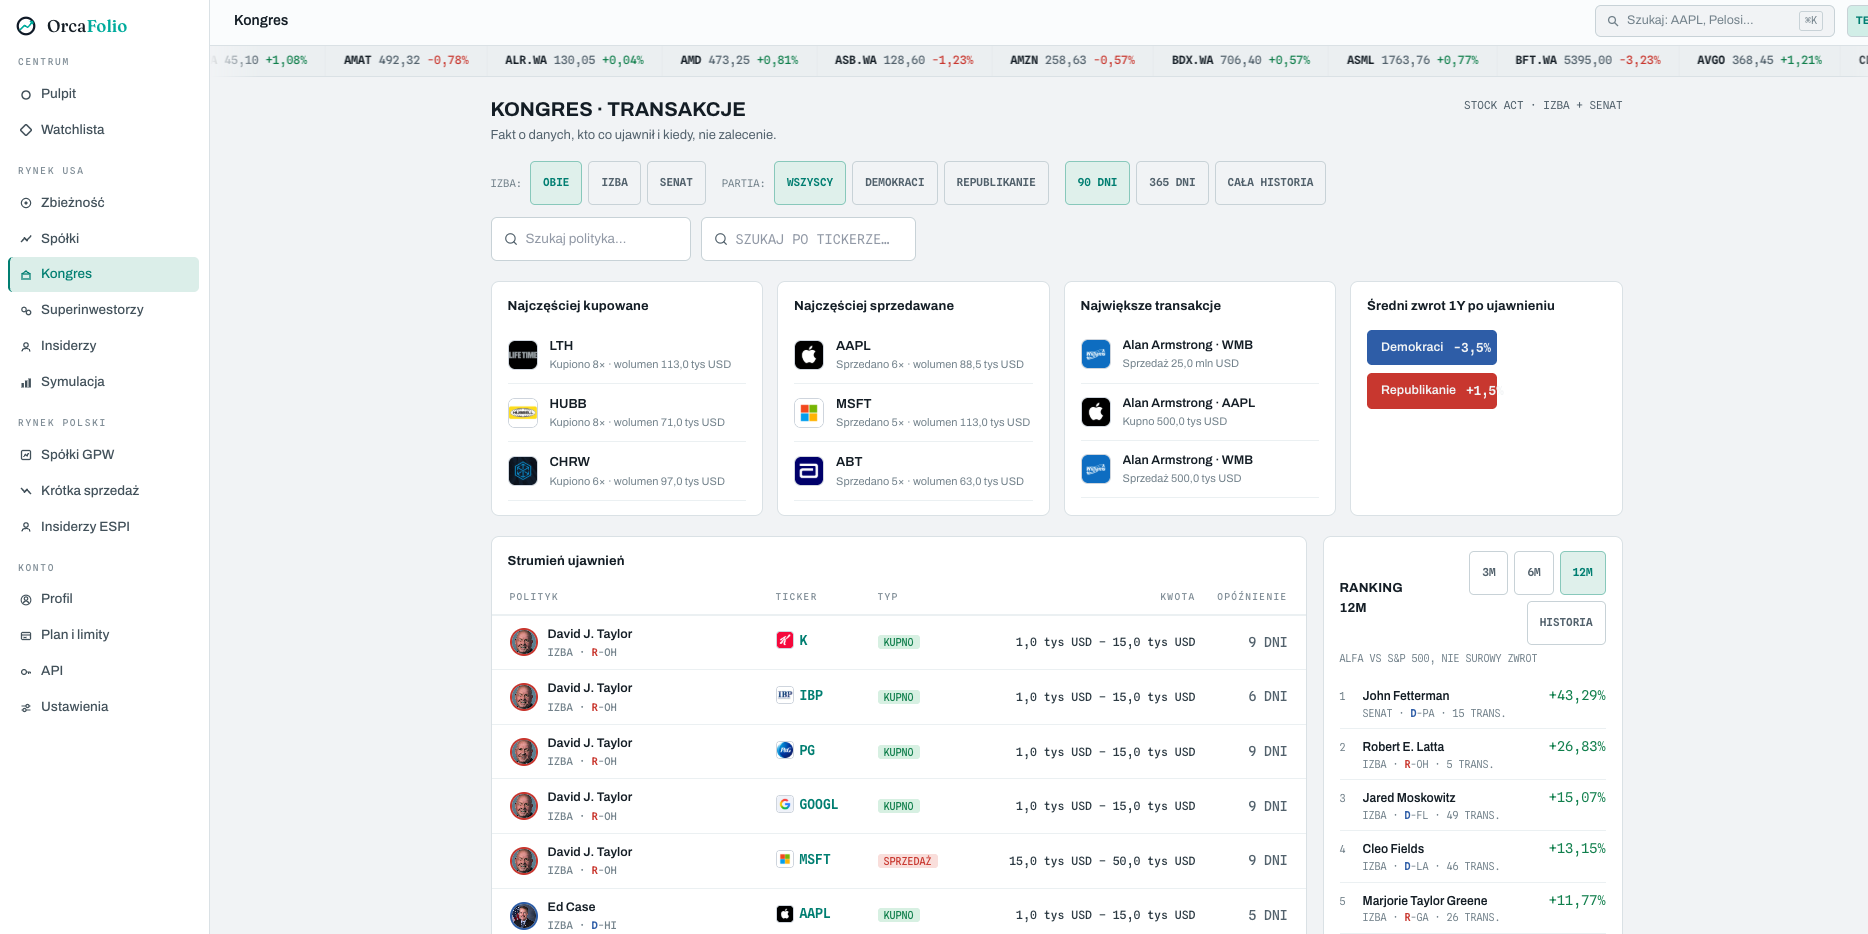
Task: Click the Plan i limity card icon
Action: tap(26, 635)
